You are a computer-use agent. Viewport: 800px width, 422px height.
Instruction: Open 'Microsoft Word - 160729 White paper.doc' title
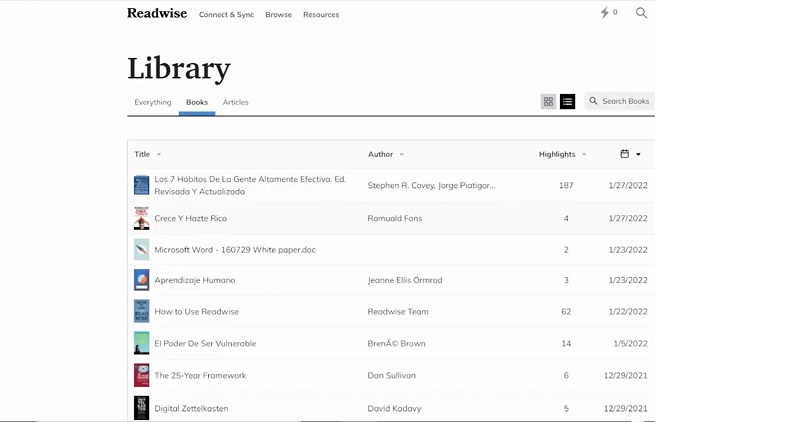coord(235,250)
